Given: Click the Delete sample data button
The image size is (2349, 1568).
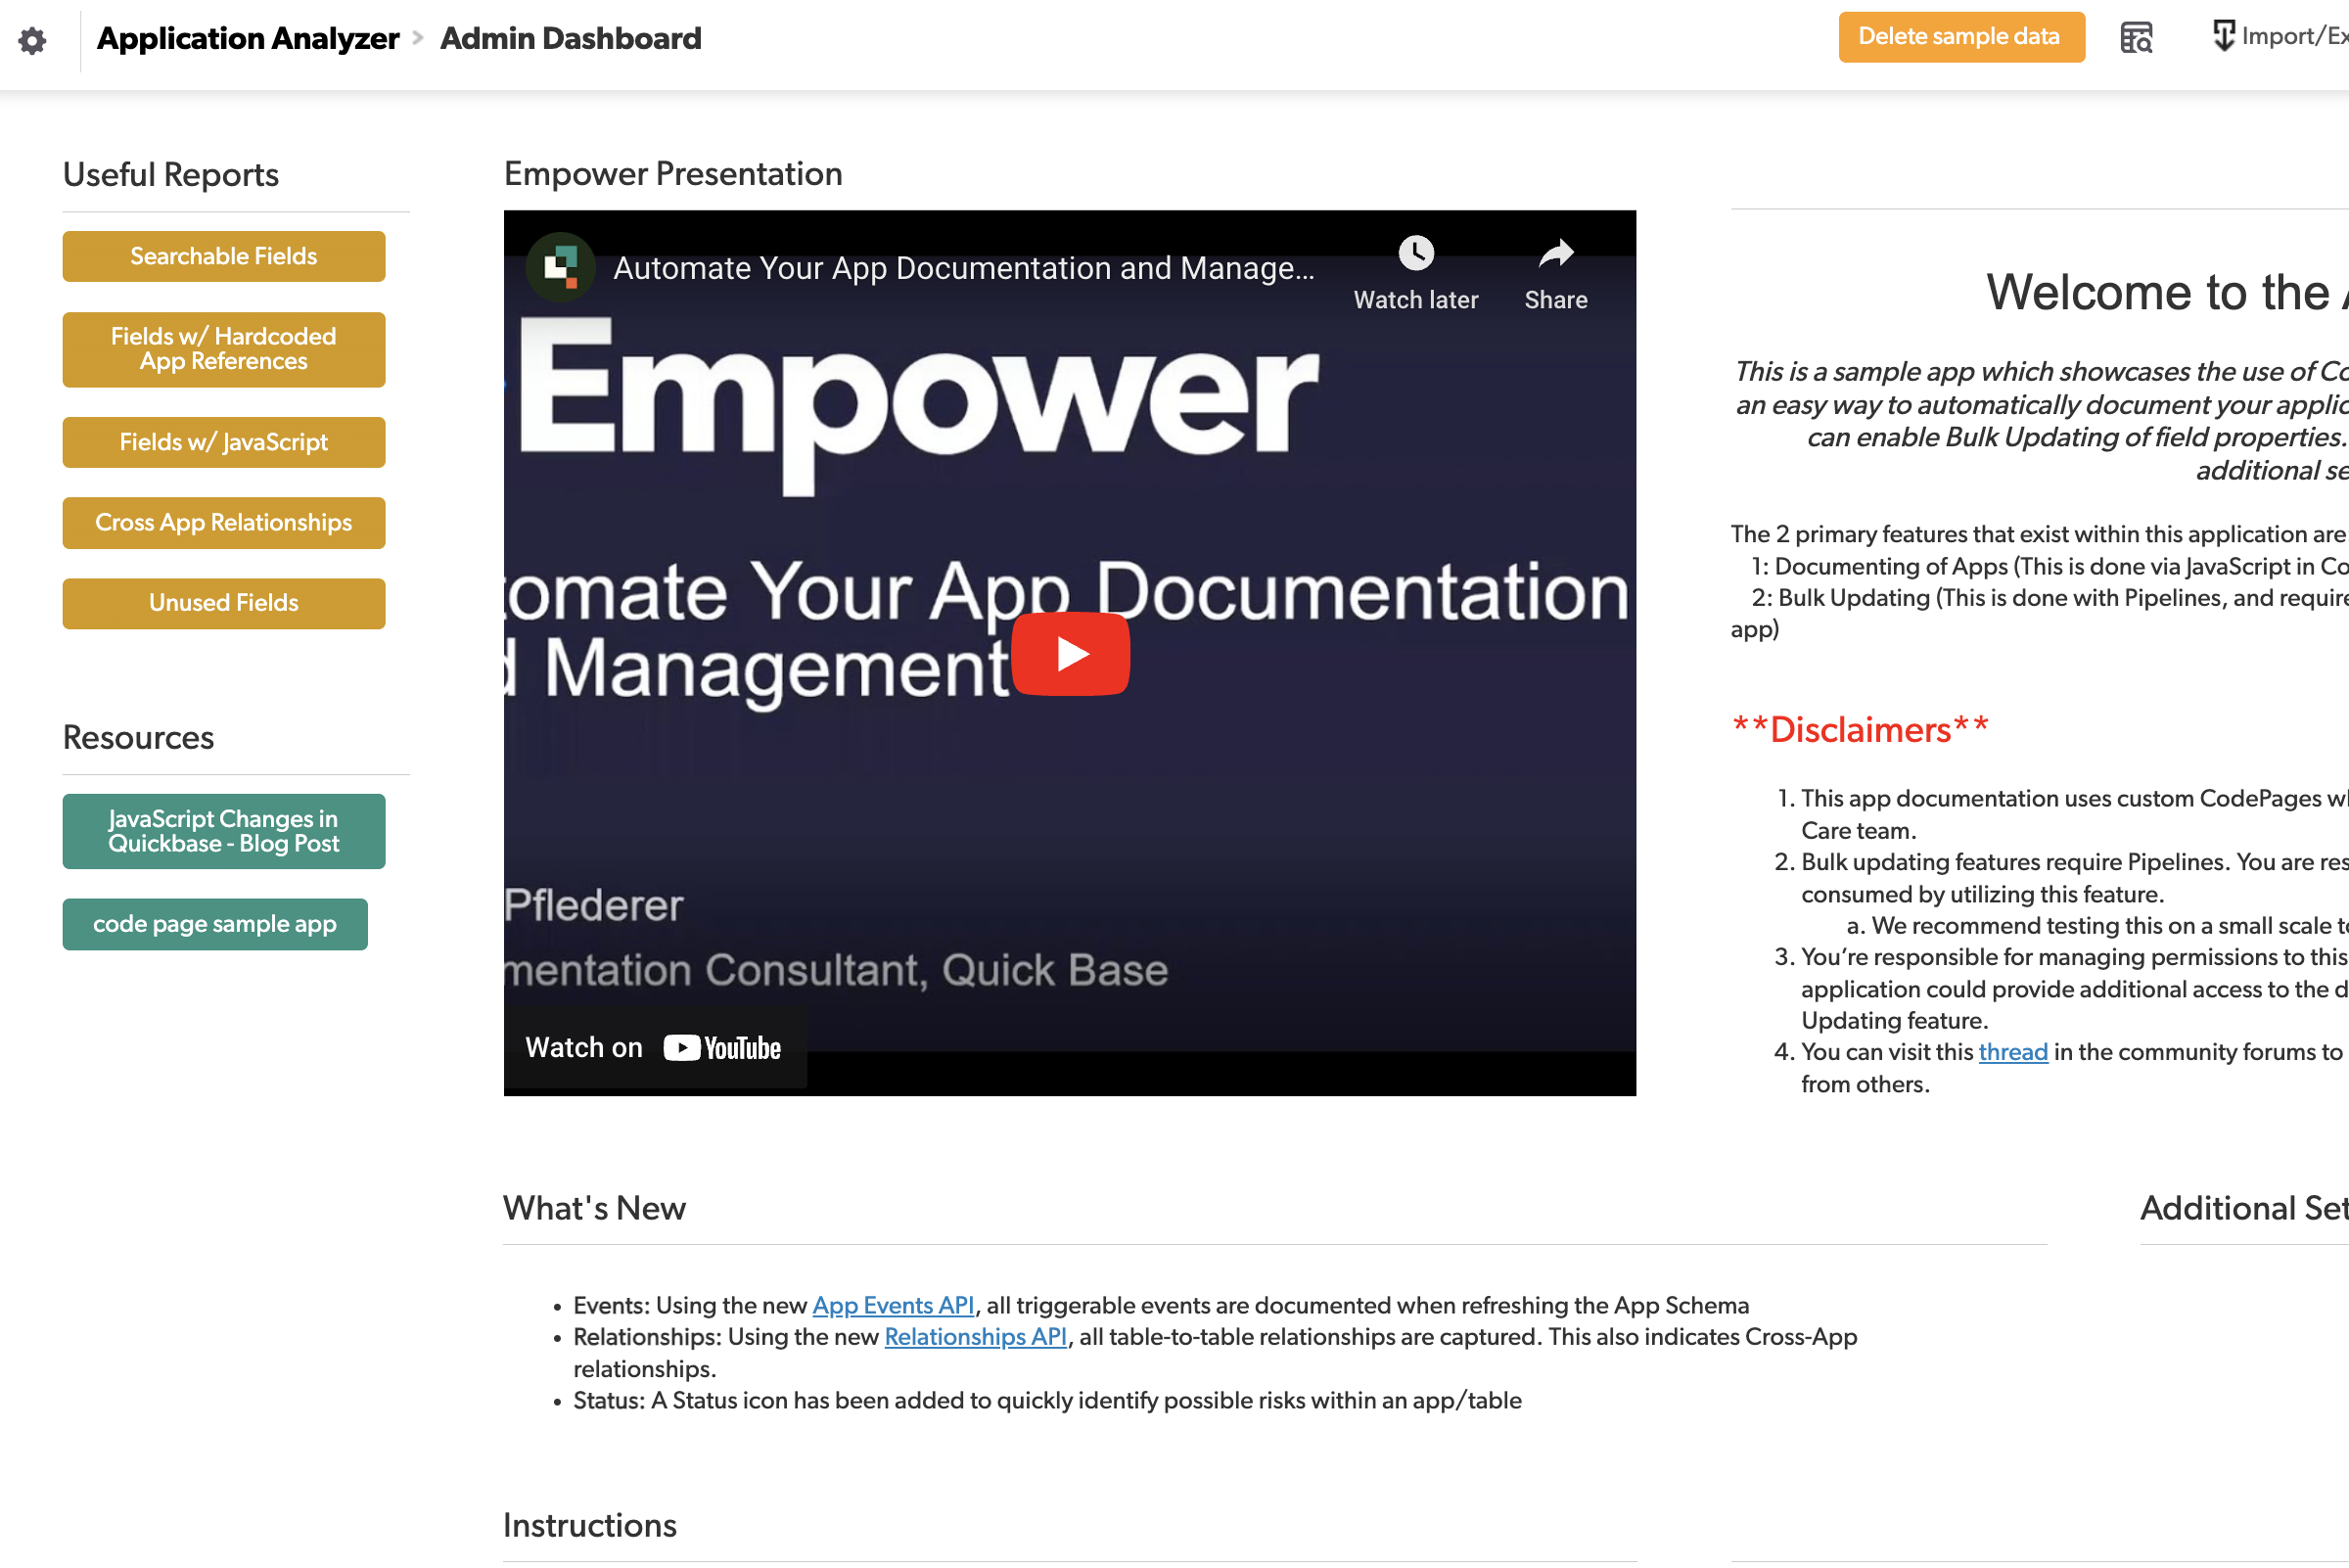Looking at the screenshot, I should pyautogui.click(x=1960, y=36).
